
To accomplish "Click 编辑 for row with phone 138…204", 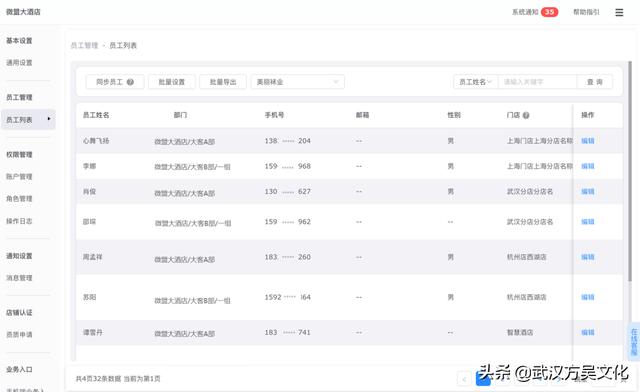I will 588,141.
